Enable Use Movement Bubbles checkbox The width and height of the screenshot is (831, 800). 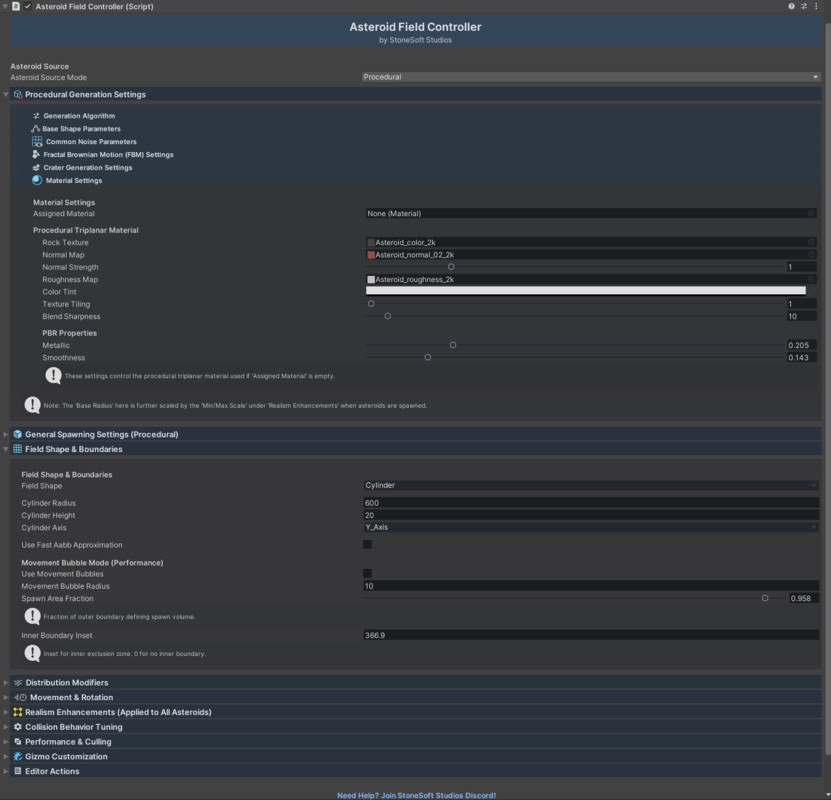(367, 573)
